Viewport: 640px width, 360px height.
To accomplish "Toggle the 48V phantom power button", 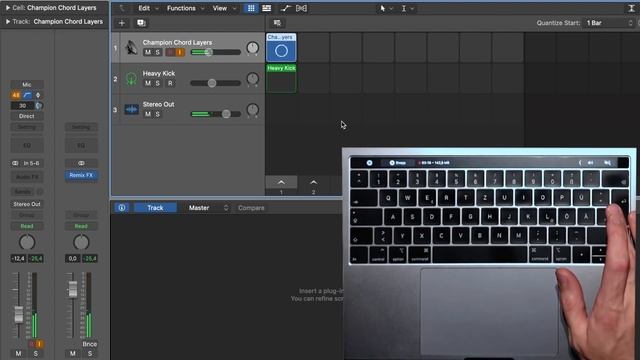I will (x=16, y=95).
